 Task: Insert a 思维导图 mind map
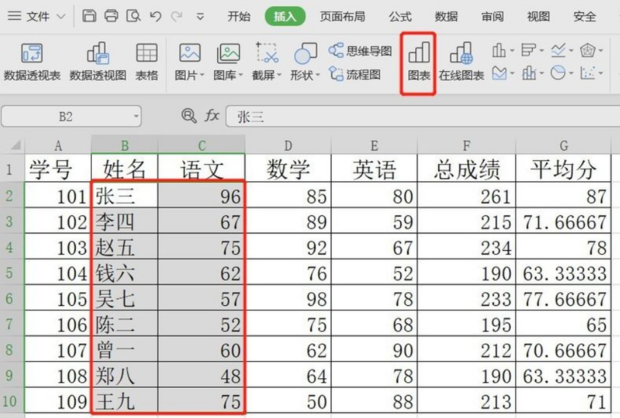(x=360, y=51)
